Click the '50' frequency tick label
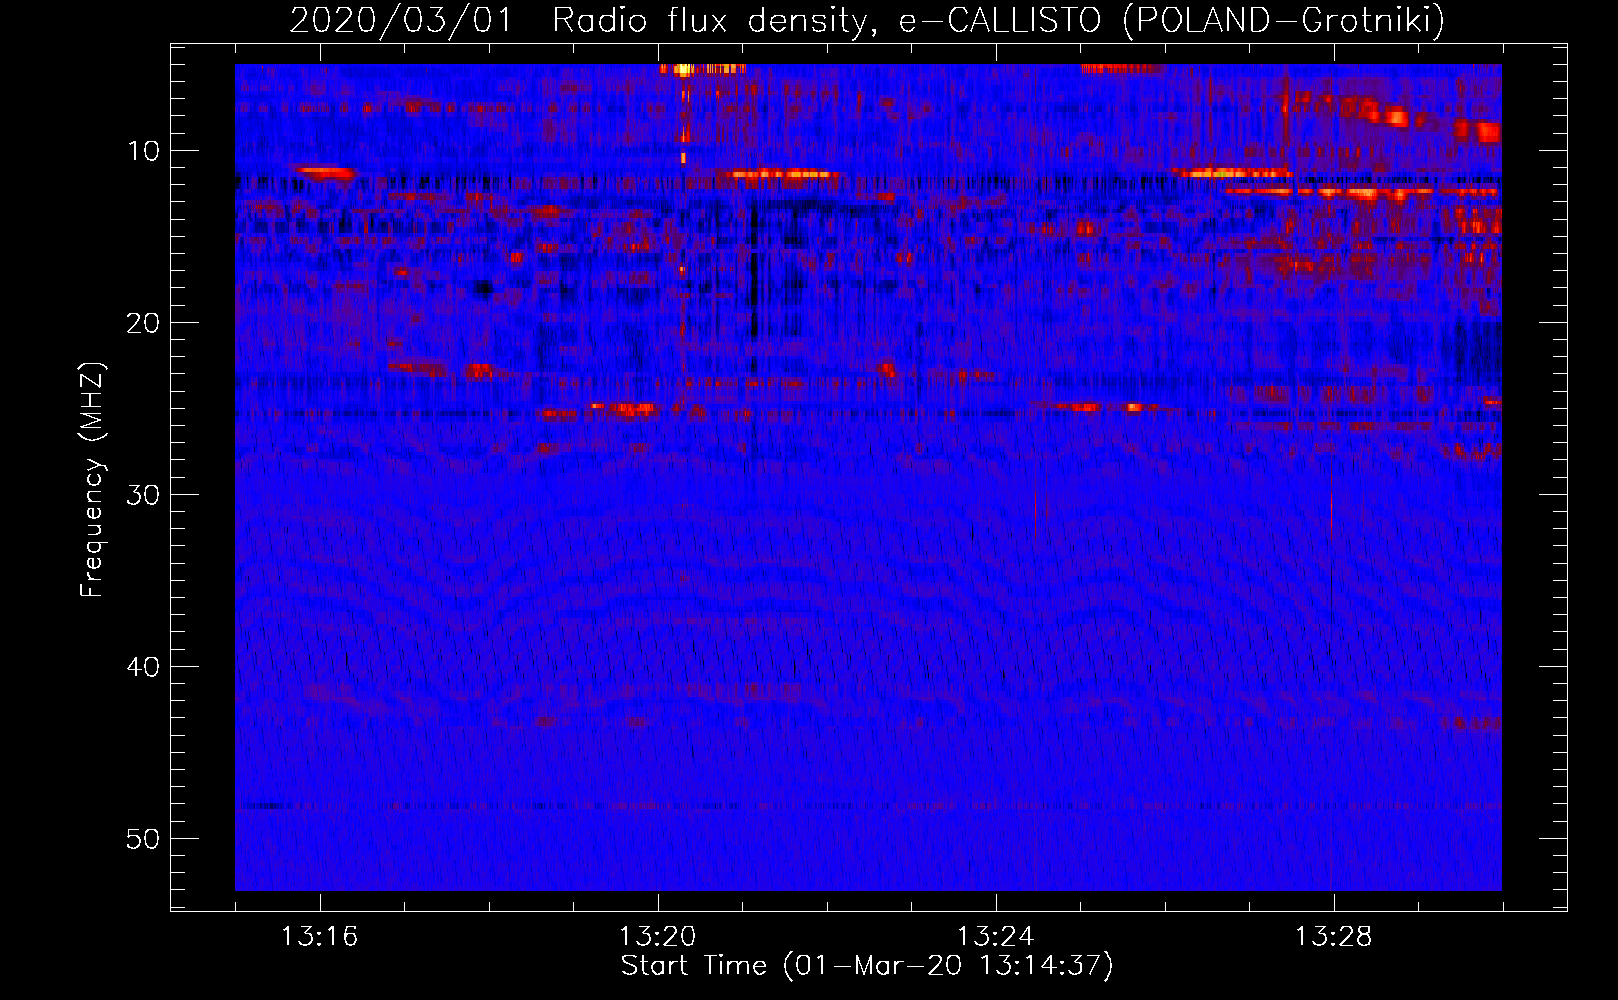The width and height of the screenshot is (1618, 1000). click(144, 839)
